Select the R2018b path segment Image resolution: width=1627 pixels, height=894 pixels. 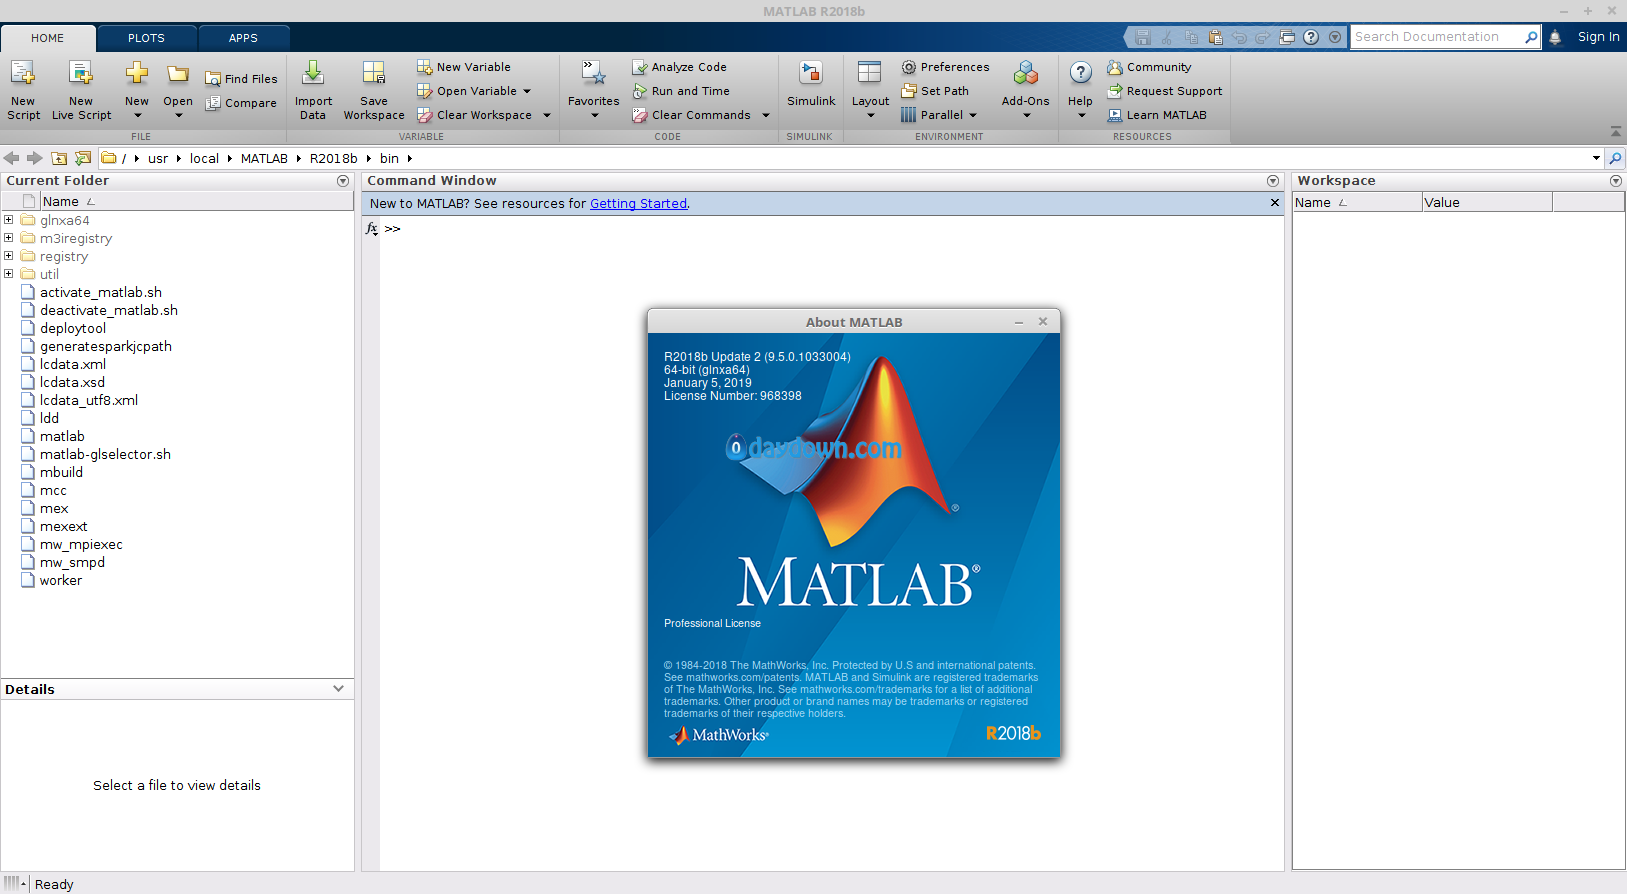[333, 159]
